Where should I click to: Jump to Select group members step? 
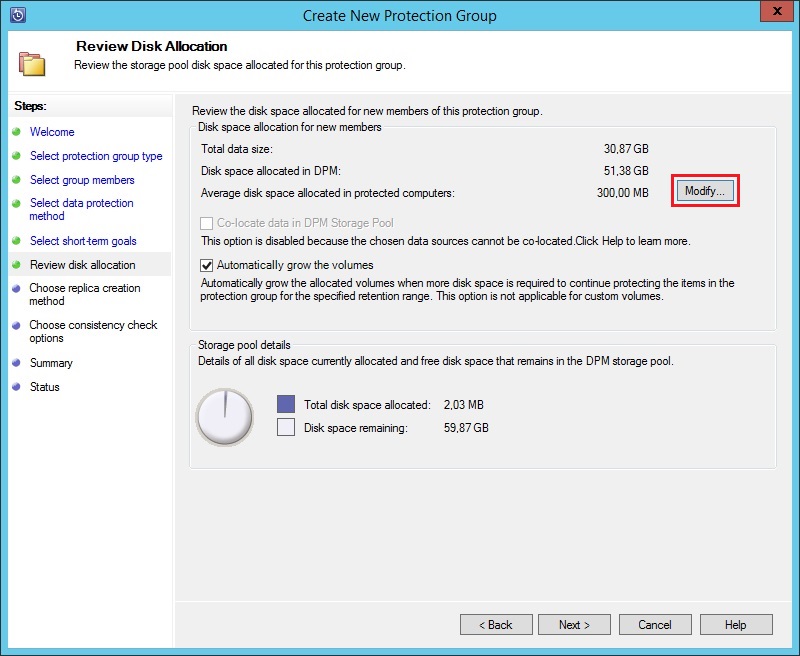click(x=82, y=180)
